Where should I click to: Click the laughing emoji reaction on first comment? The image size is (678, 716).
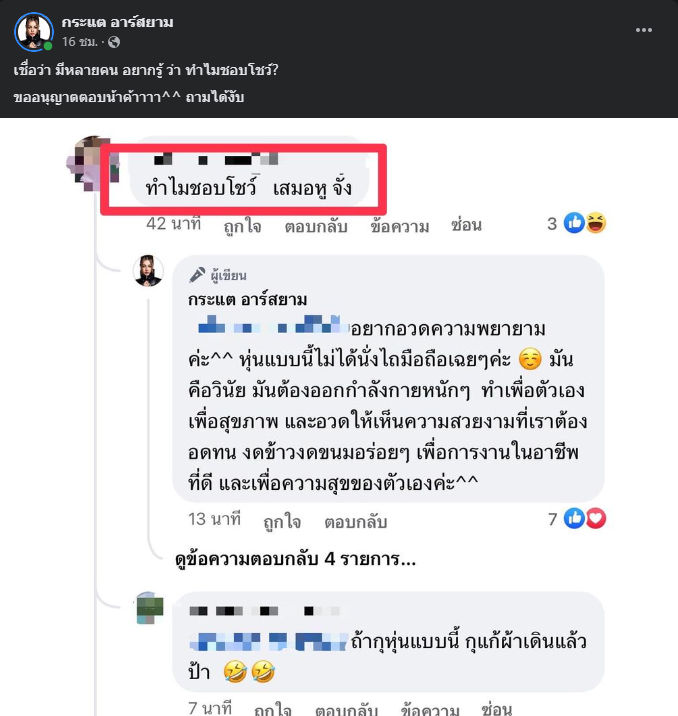click(x=595, y=224)
